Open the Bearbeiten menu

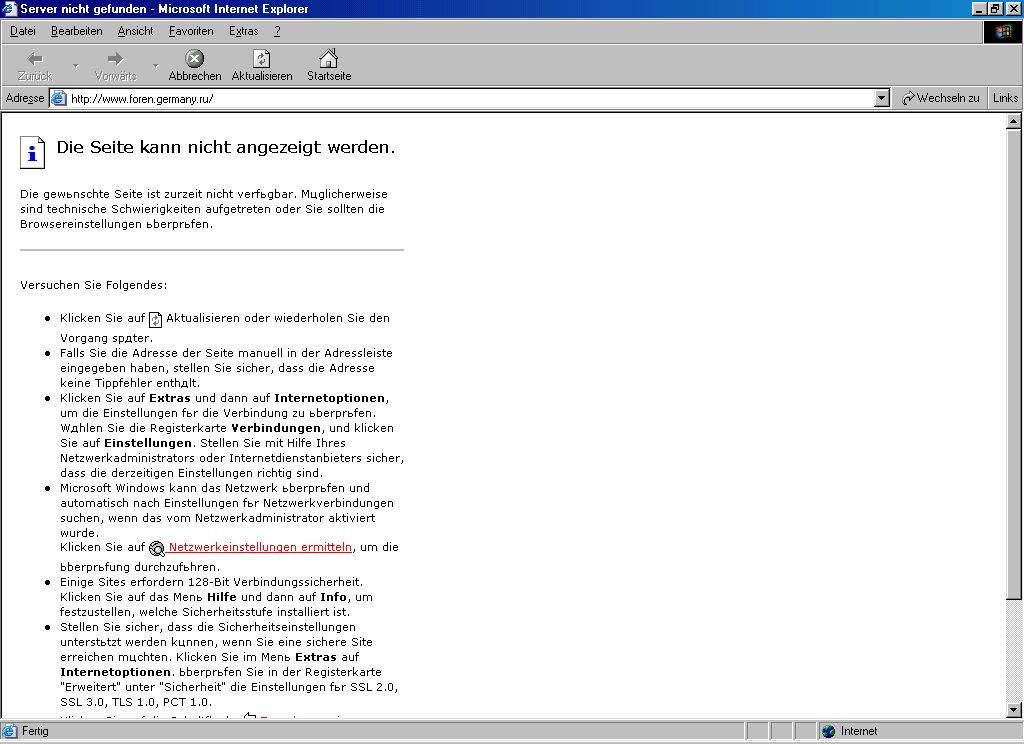tap(76, 31)
